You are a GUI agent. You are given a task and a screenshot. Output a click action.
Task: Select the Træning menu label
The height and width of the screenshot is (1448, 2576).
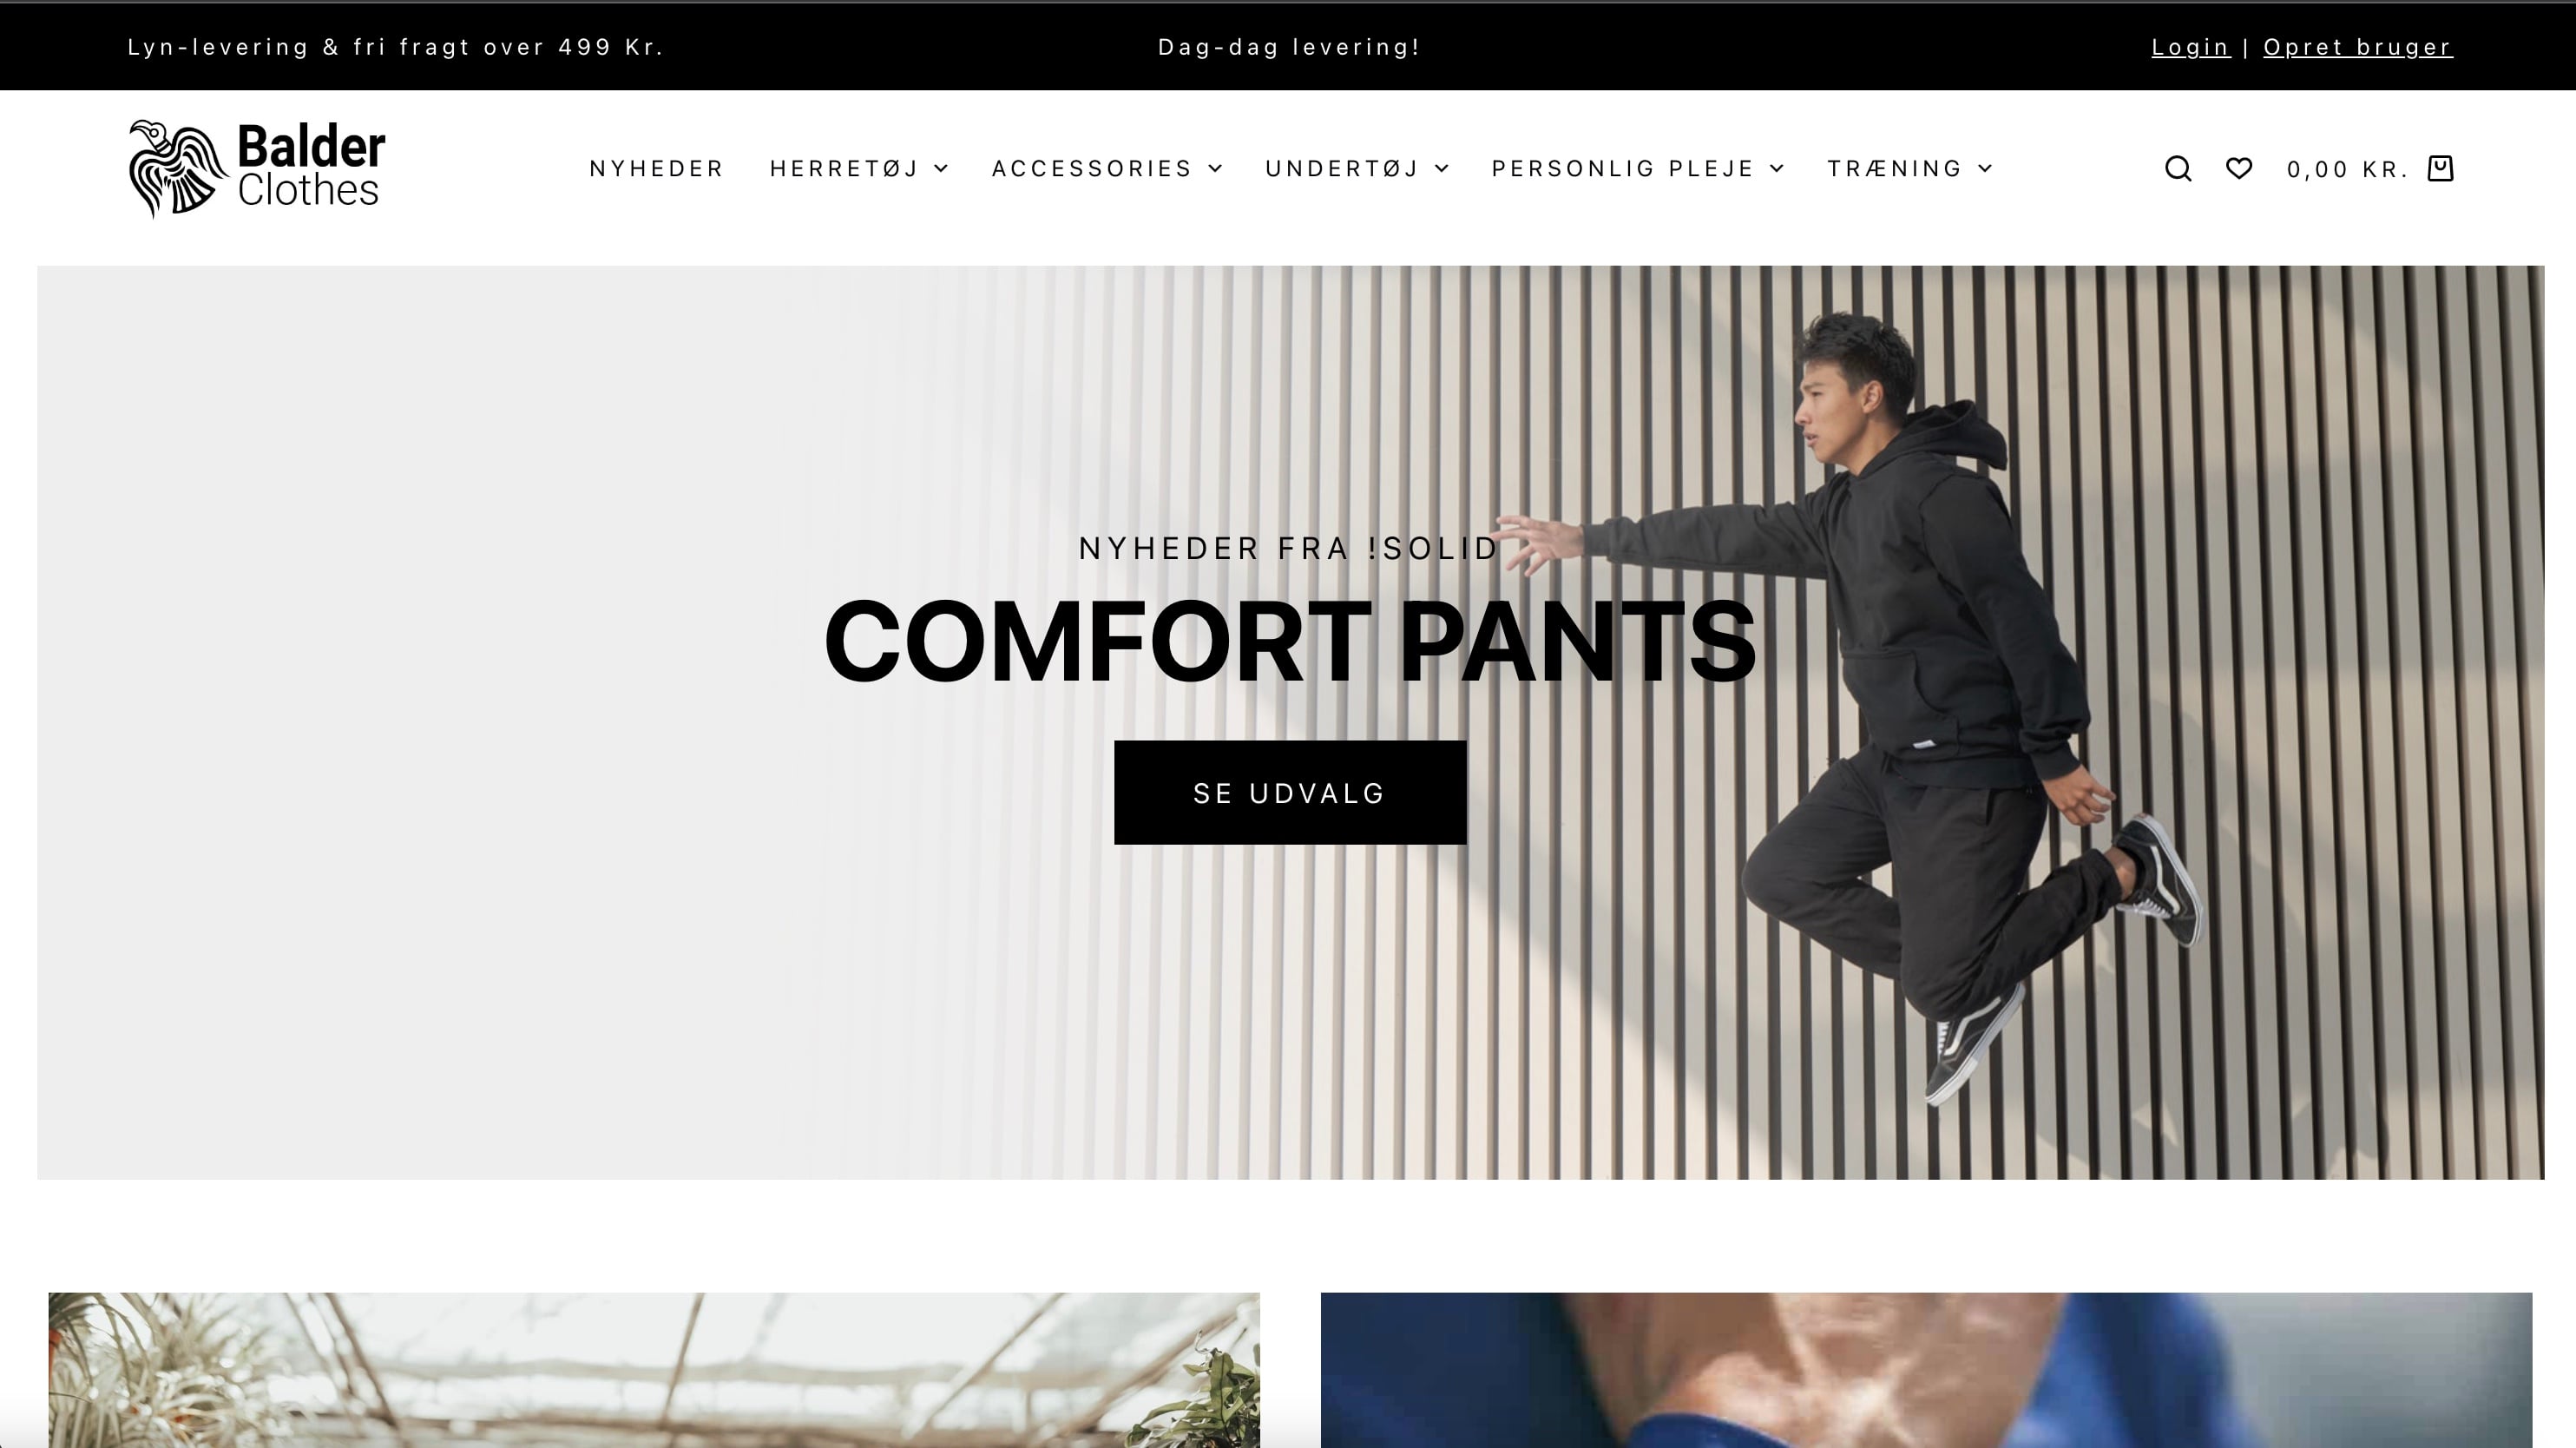pyautogui.click(x=1895, y=169)
